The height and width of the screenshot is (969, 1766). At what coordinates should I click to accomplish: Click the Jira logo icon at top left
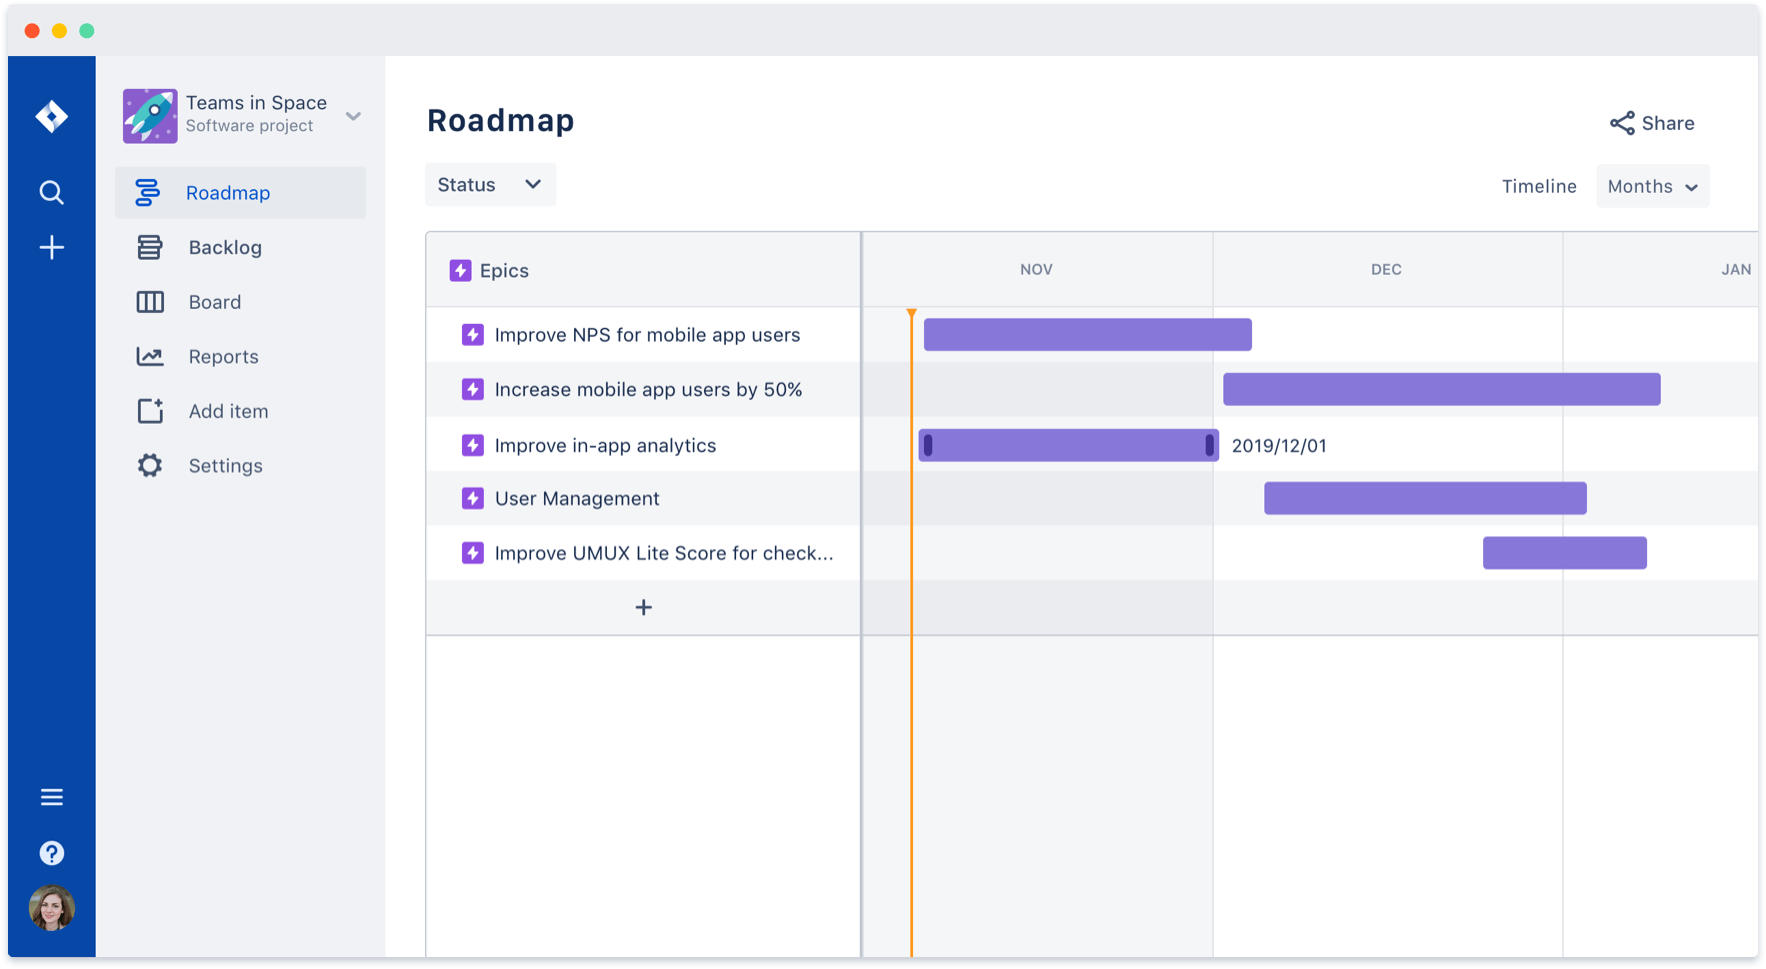point(51,116)
